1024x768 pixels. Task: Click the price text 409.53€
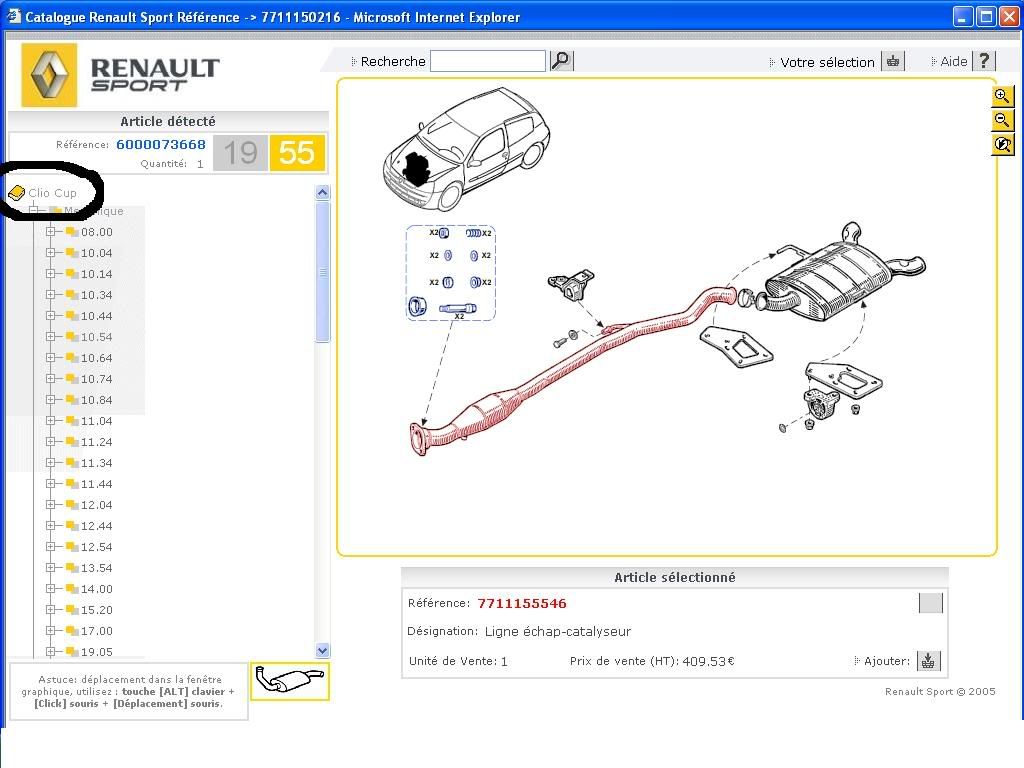709,661
